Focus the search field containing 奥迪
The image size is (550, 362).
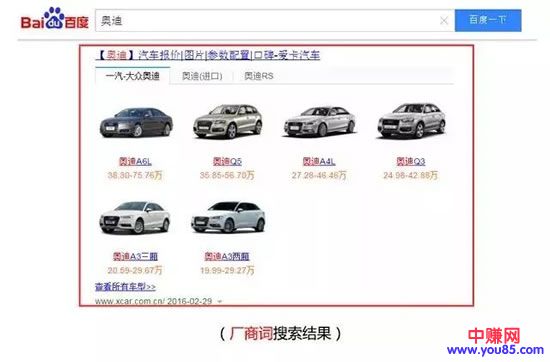point(275,21)
